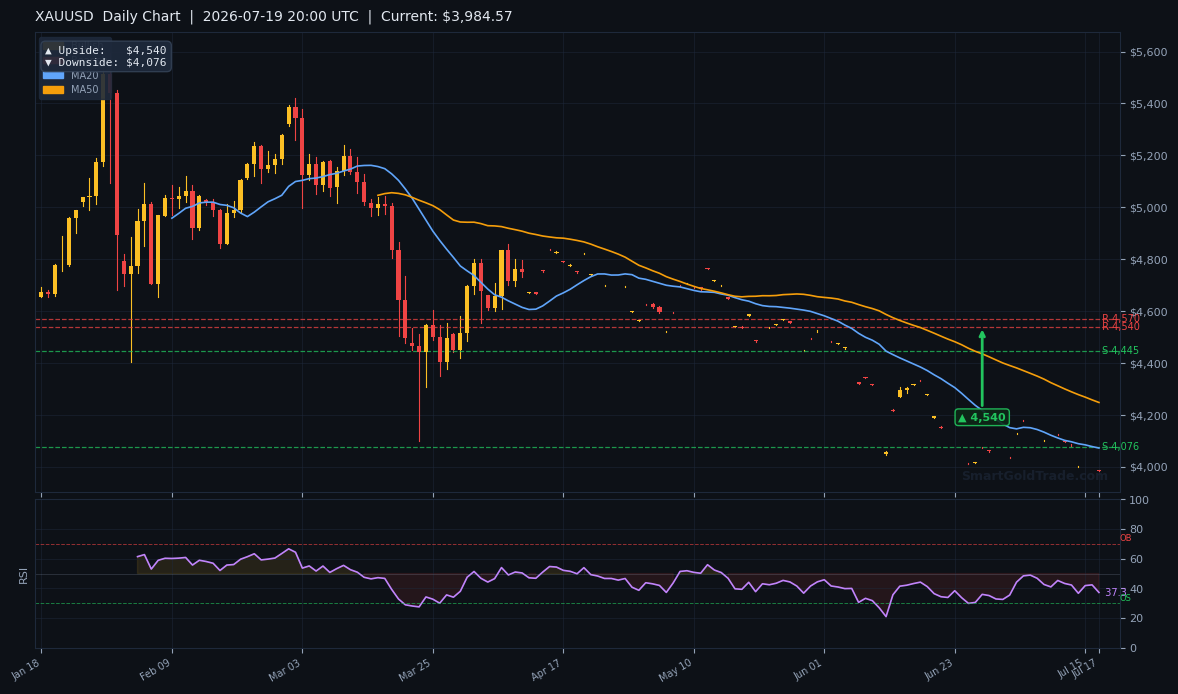
Task: Select the MA50 legend label
Action: pos(85,89)
